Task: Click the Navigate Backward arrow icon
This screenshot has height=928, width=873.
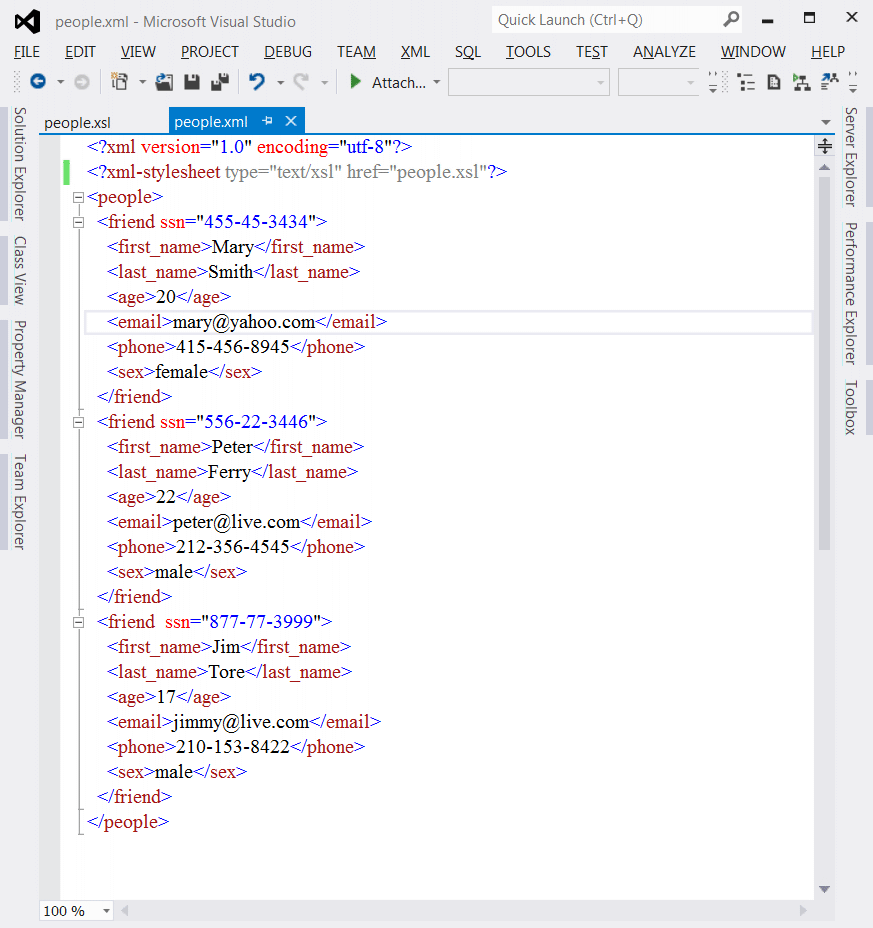Action: (38, 81)
